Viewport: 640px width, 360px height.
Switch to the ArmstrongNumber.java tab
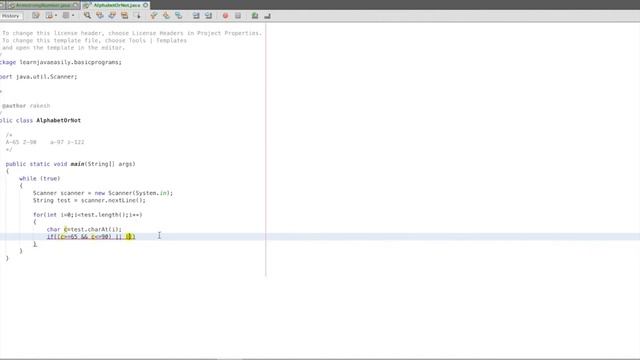pos(43,5)
